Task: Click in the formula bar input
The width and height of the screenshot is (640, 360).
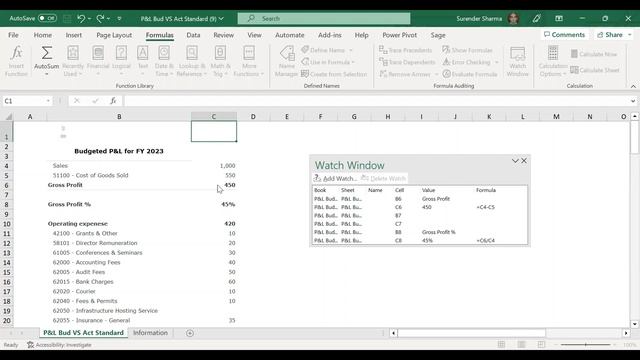Action: tap(376, 101)
